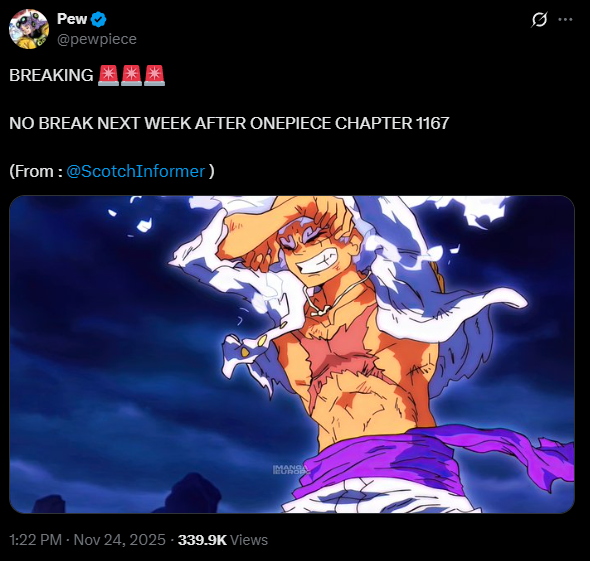Open the 339.9K Views count
Screen dimensions: 590x561
click(223, 540)
